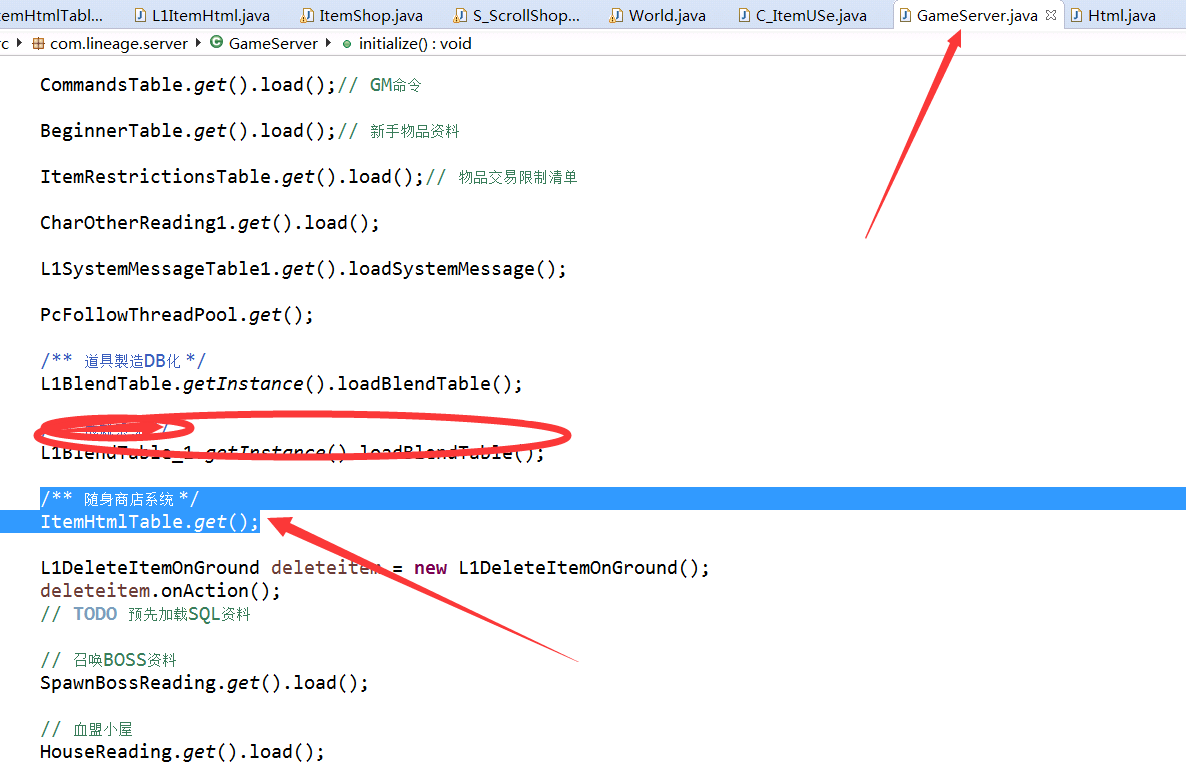
Task: Select initialize() : void in the breadcrumb
Action: [x=415, y=44]
